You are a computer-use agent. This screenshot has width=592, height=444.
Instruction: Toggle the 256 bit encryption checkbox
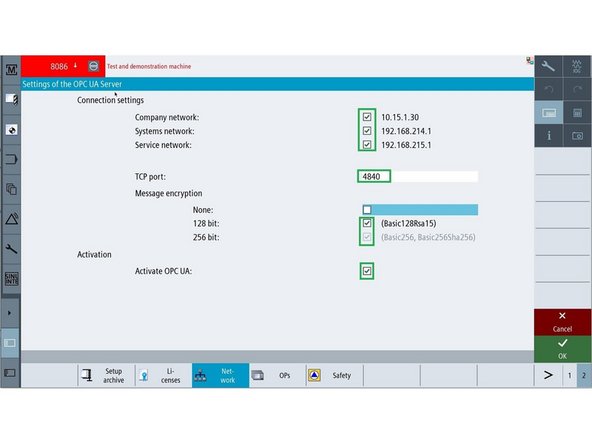coord(367,237)
